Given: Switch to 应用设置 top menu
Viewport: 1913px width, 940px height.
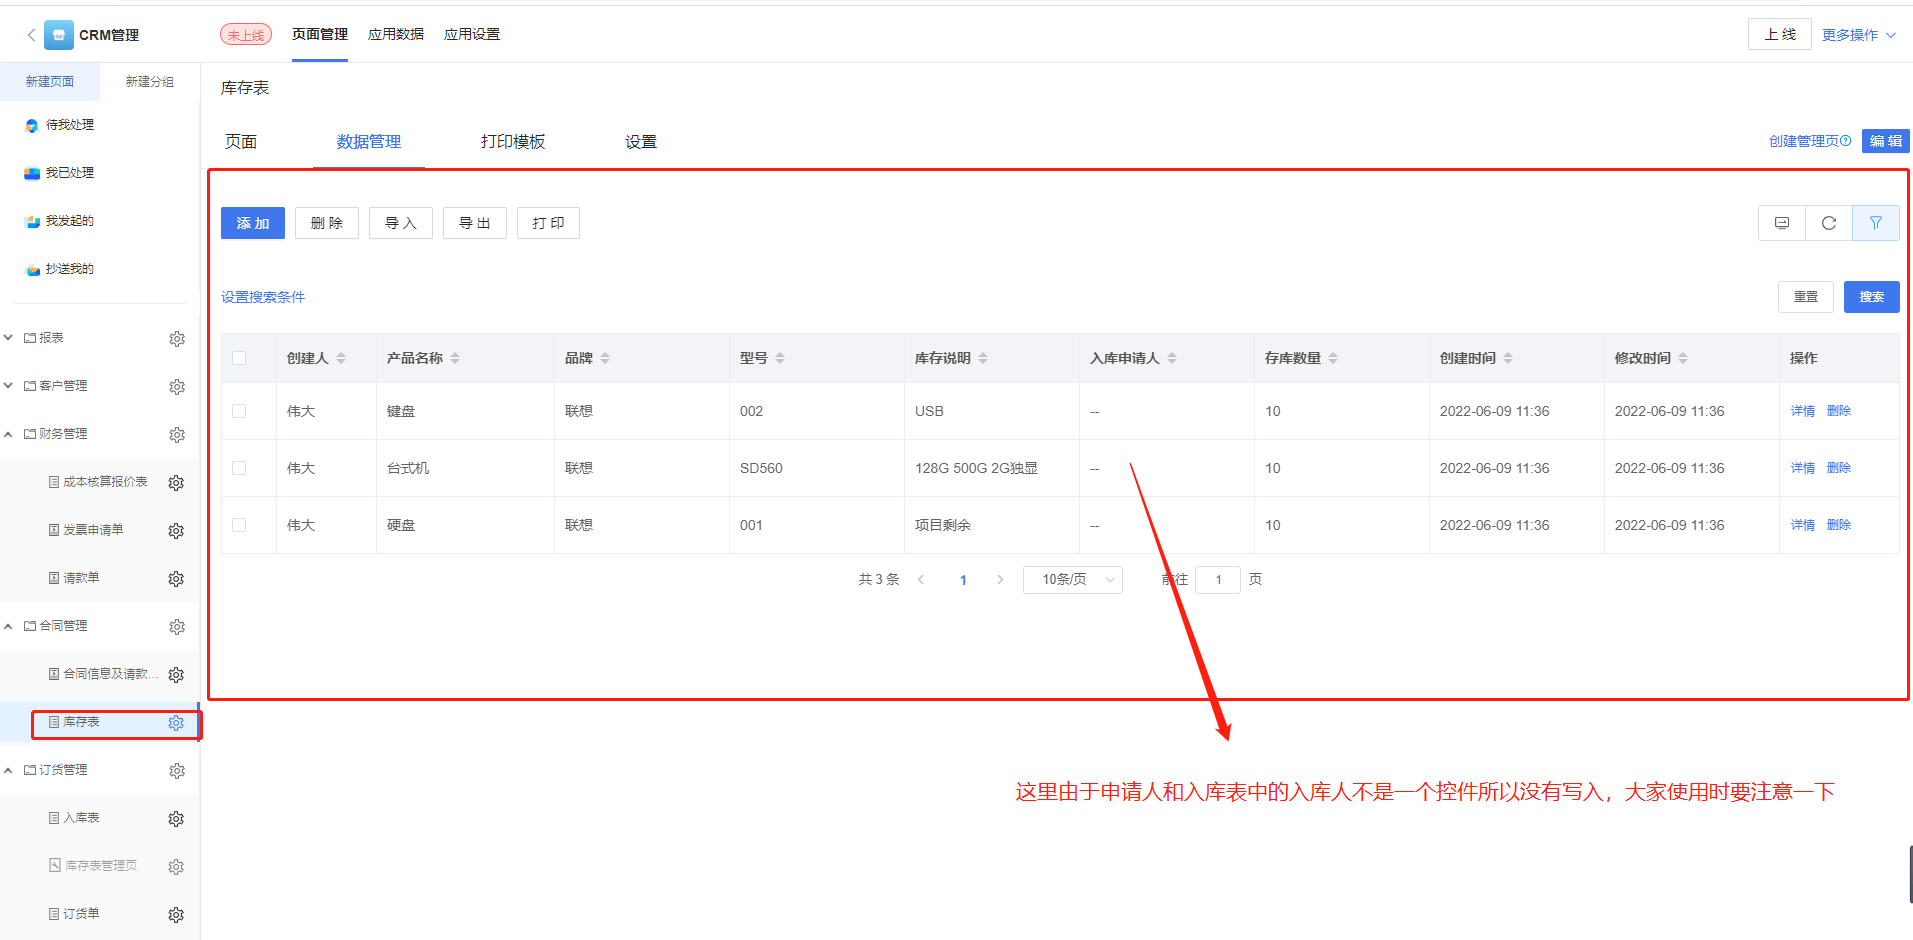Looking at the screenshot, I should coord(472,34).
